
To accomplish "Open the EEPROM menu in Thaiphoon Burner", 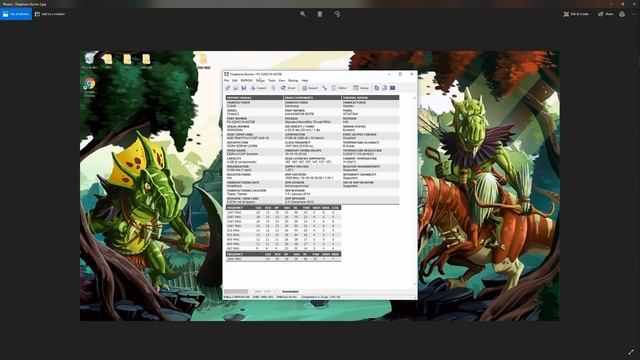I will 247,80.
